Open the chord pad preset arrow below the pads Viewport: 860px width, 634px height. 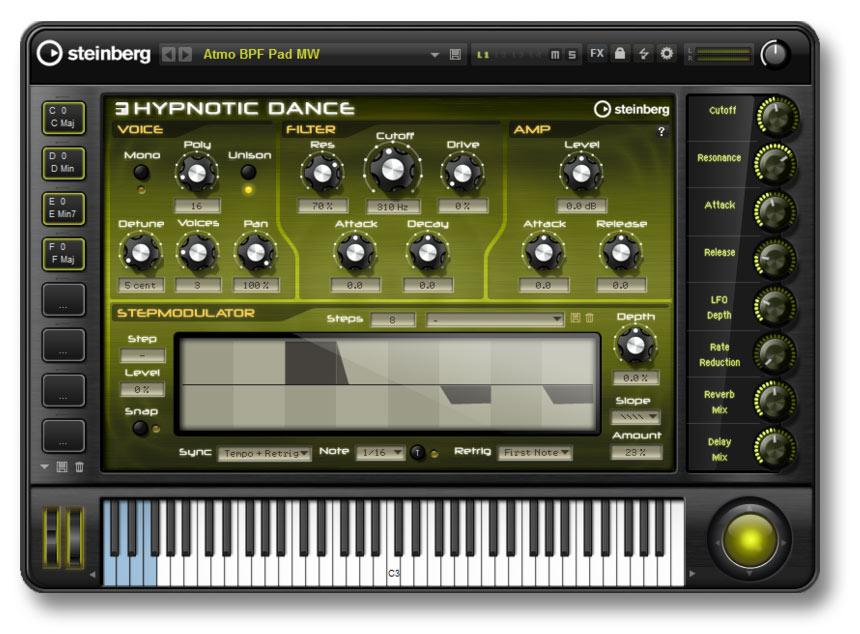pyautogui.click(x=44, y=467)
